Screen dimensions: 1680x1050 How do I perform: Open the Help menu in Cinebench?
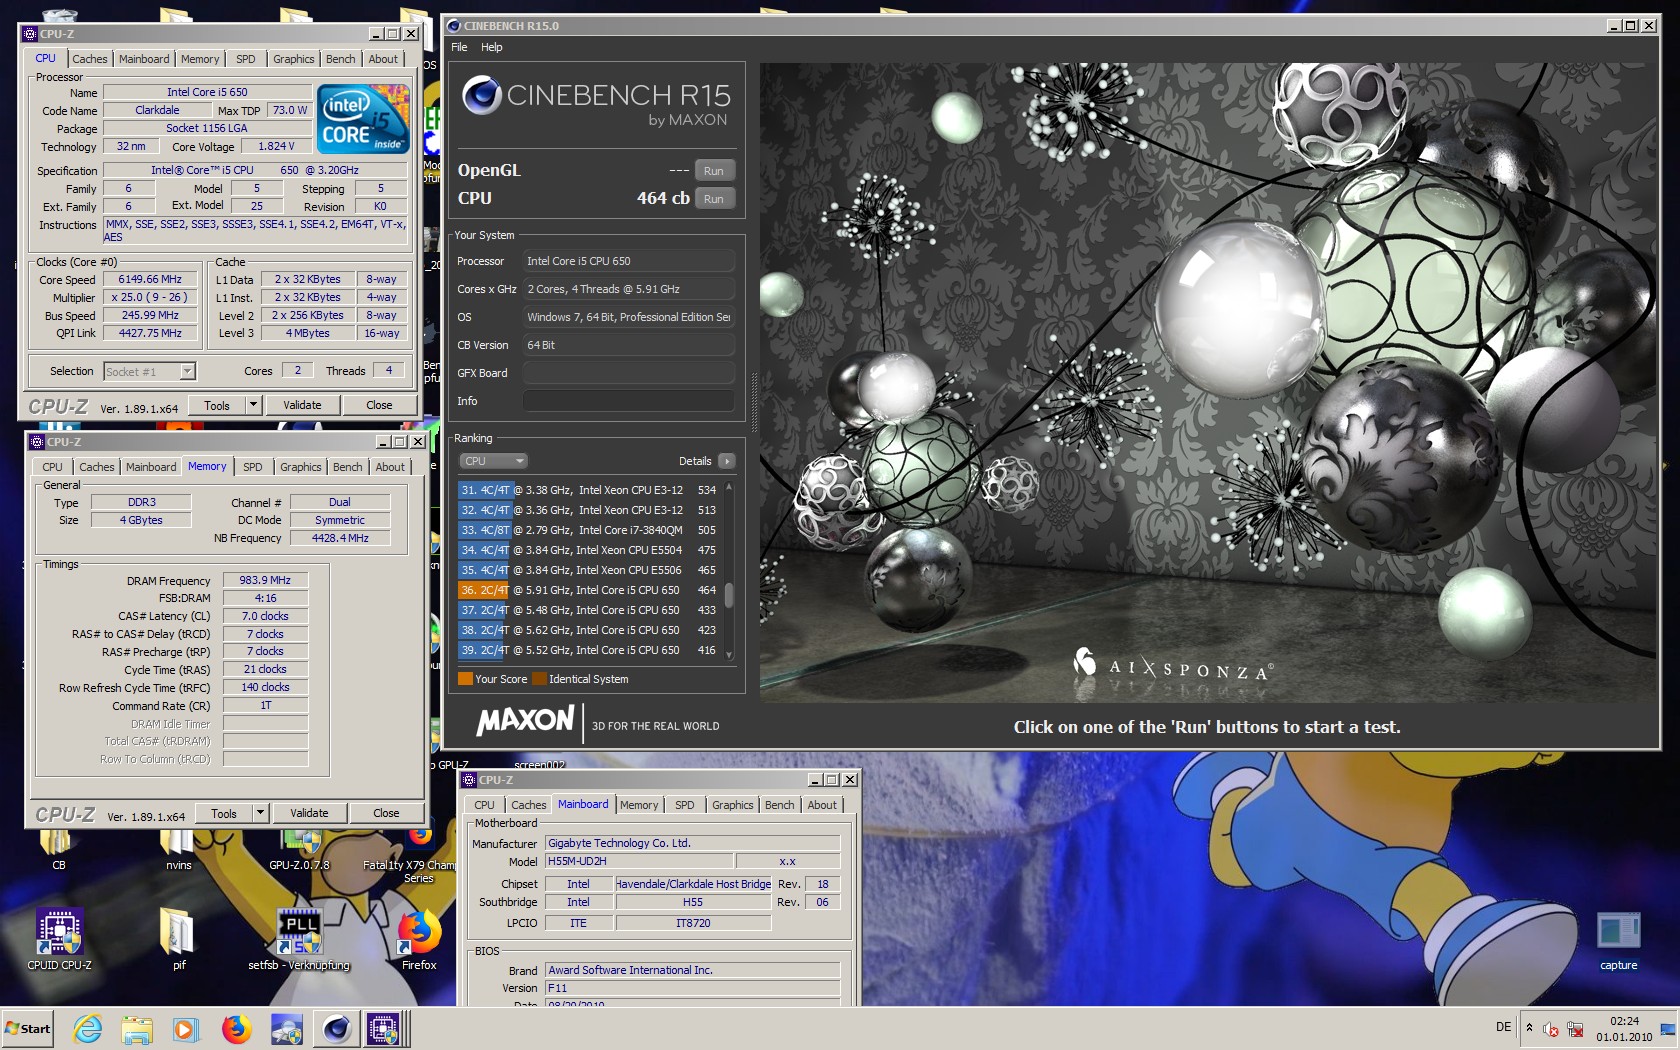pyautogui.click(x=491, y=47)
